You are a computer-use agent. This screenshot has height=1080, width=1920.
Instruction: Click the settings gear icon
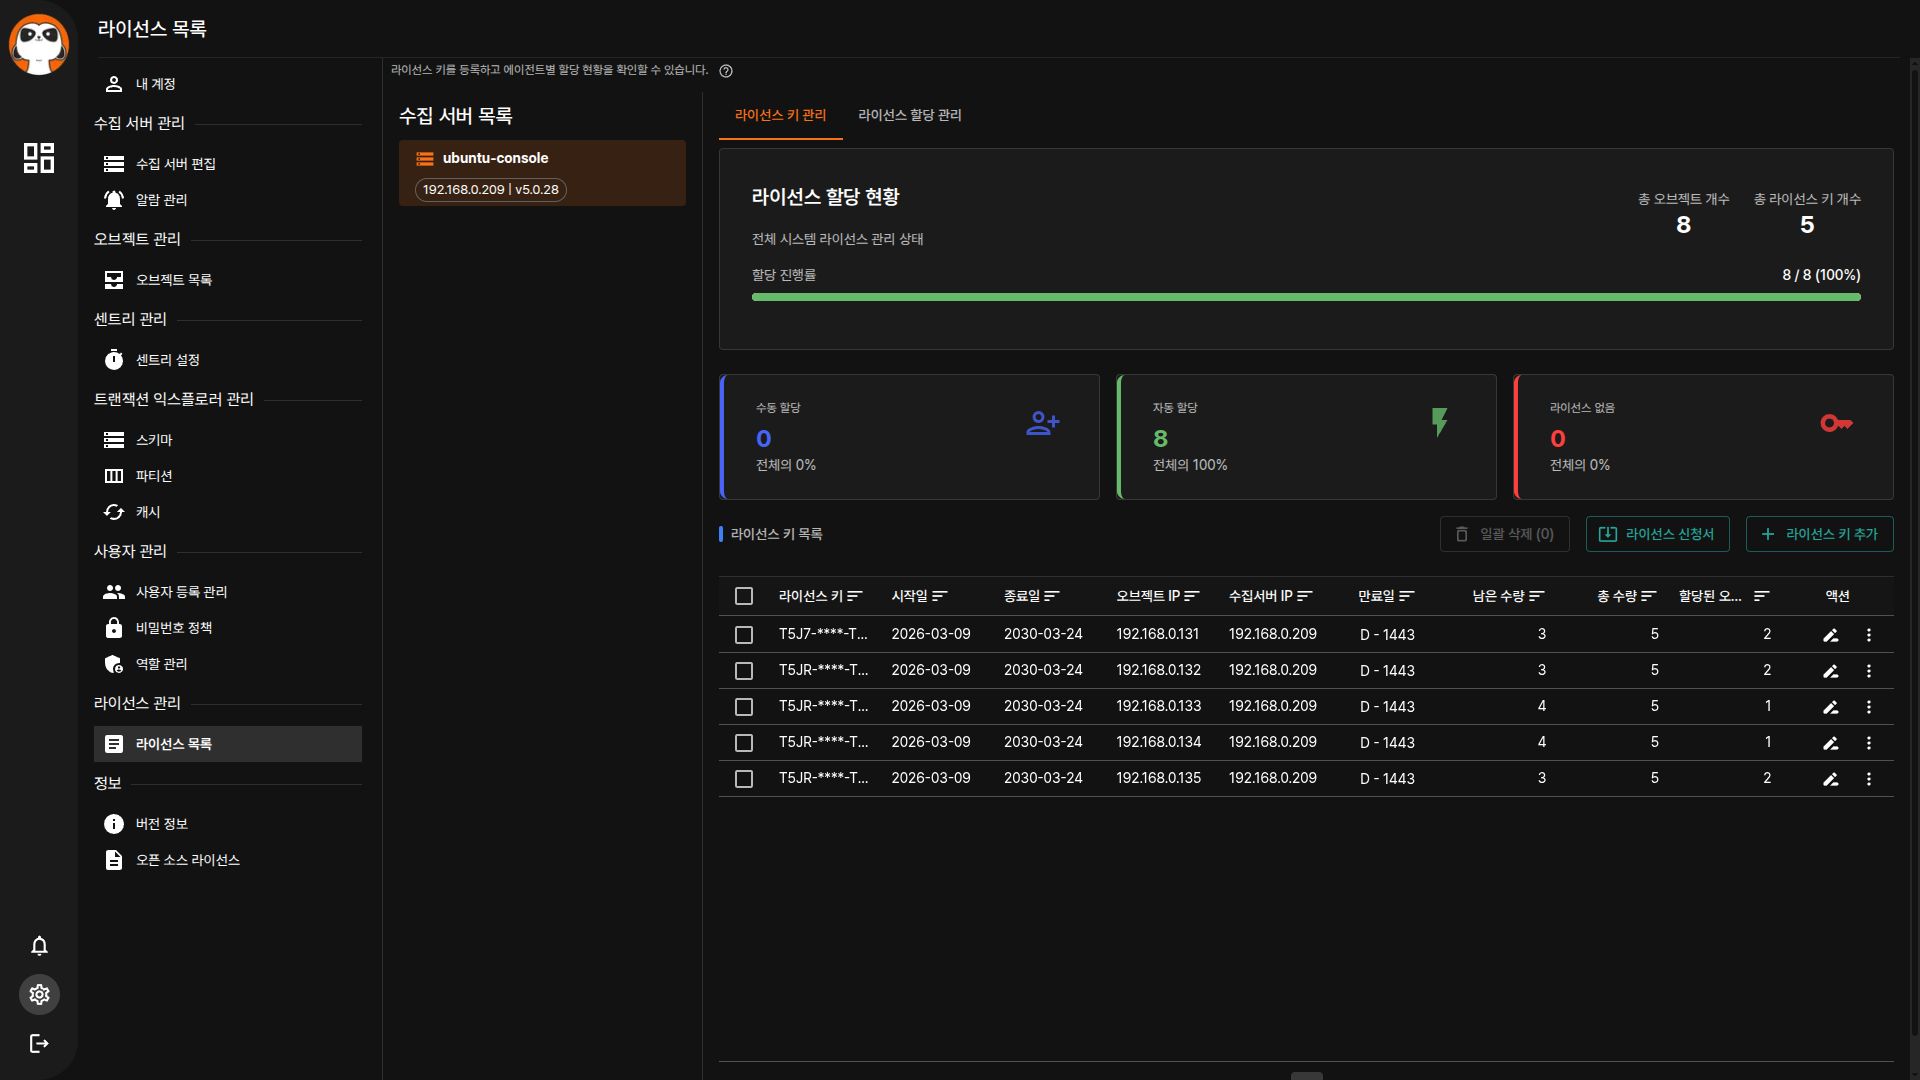(x=39, y=994)
